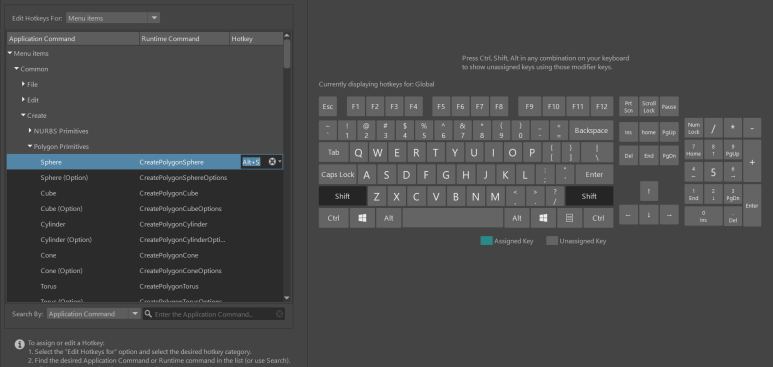Image resolution: width=773 pixels, height=367 pixels.
Task: Toggle the right Alt modifier key
Action: (x=517, y=218)
